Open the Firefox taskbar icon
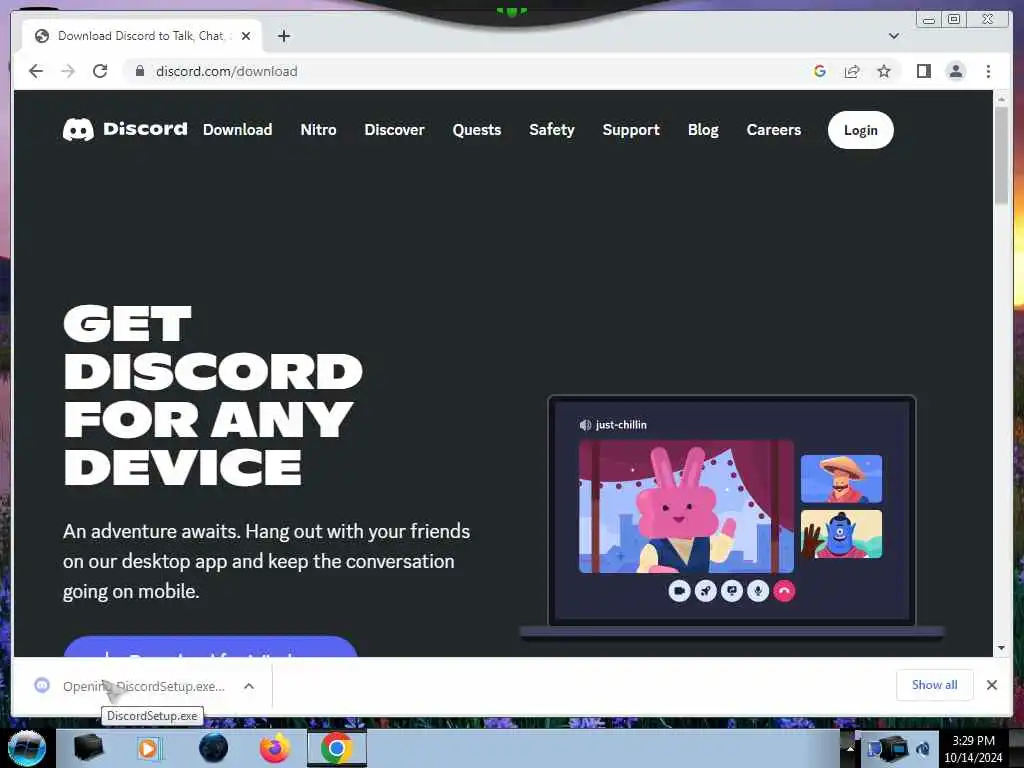The height and width of the screenshot is (768, 1024). (x=274, y=748)
